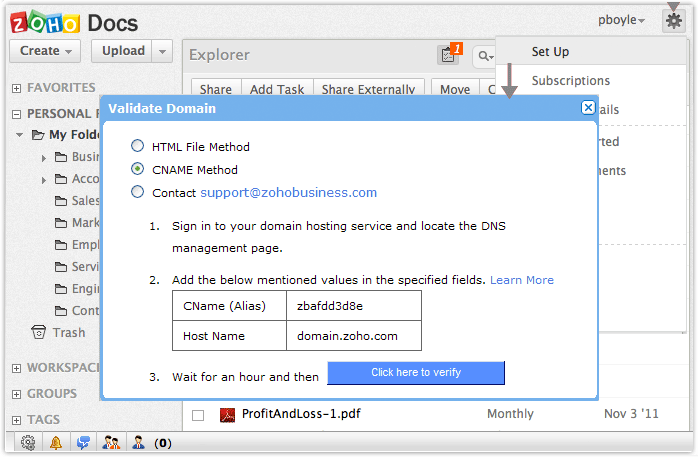The width and height of the screenshot is (698, 457).
Task: Click the Nov 3 '11 date
Action: click(631, 414)
